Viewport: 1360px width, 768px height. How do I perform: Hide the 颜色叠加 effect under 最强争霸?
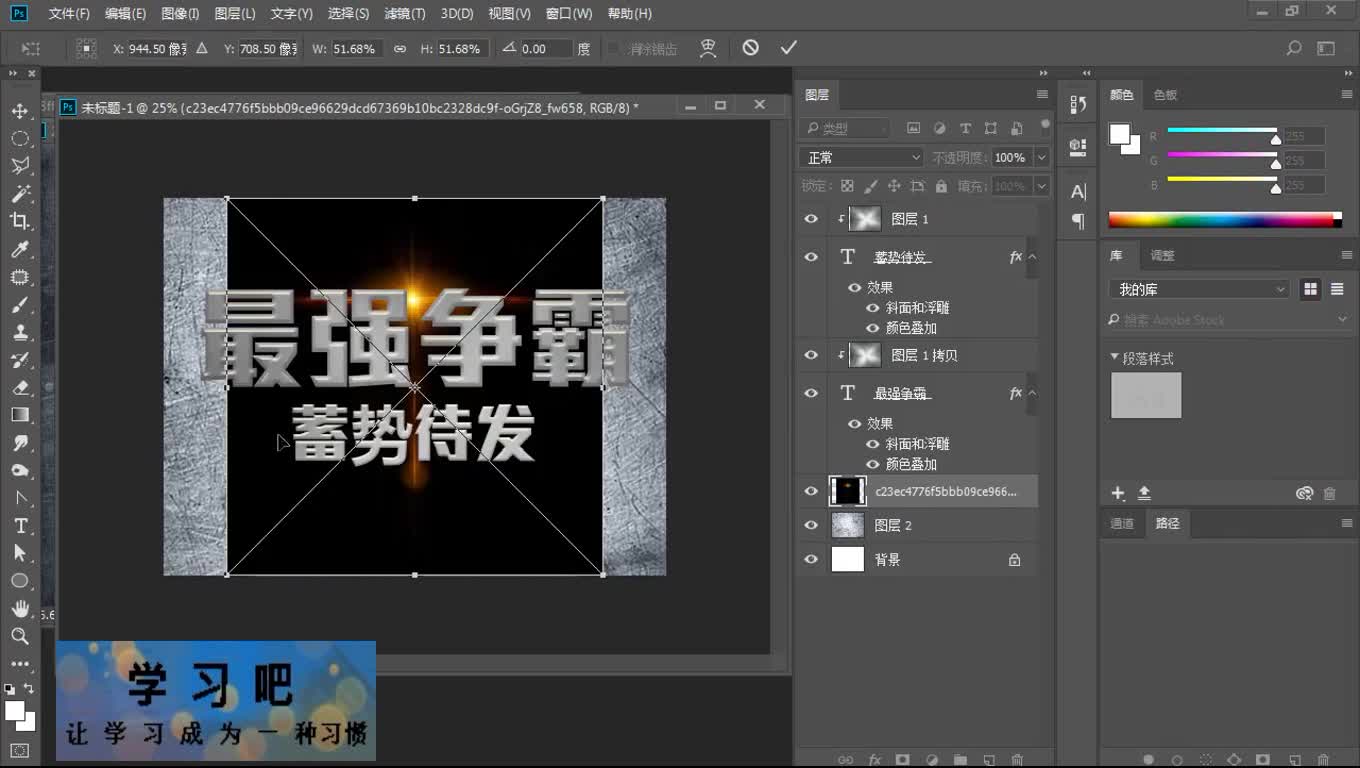click(871, 464)
